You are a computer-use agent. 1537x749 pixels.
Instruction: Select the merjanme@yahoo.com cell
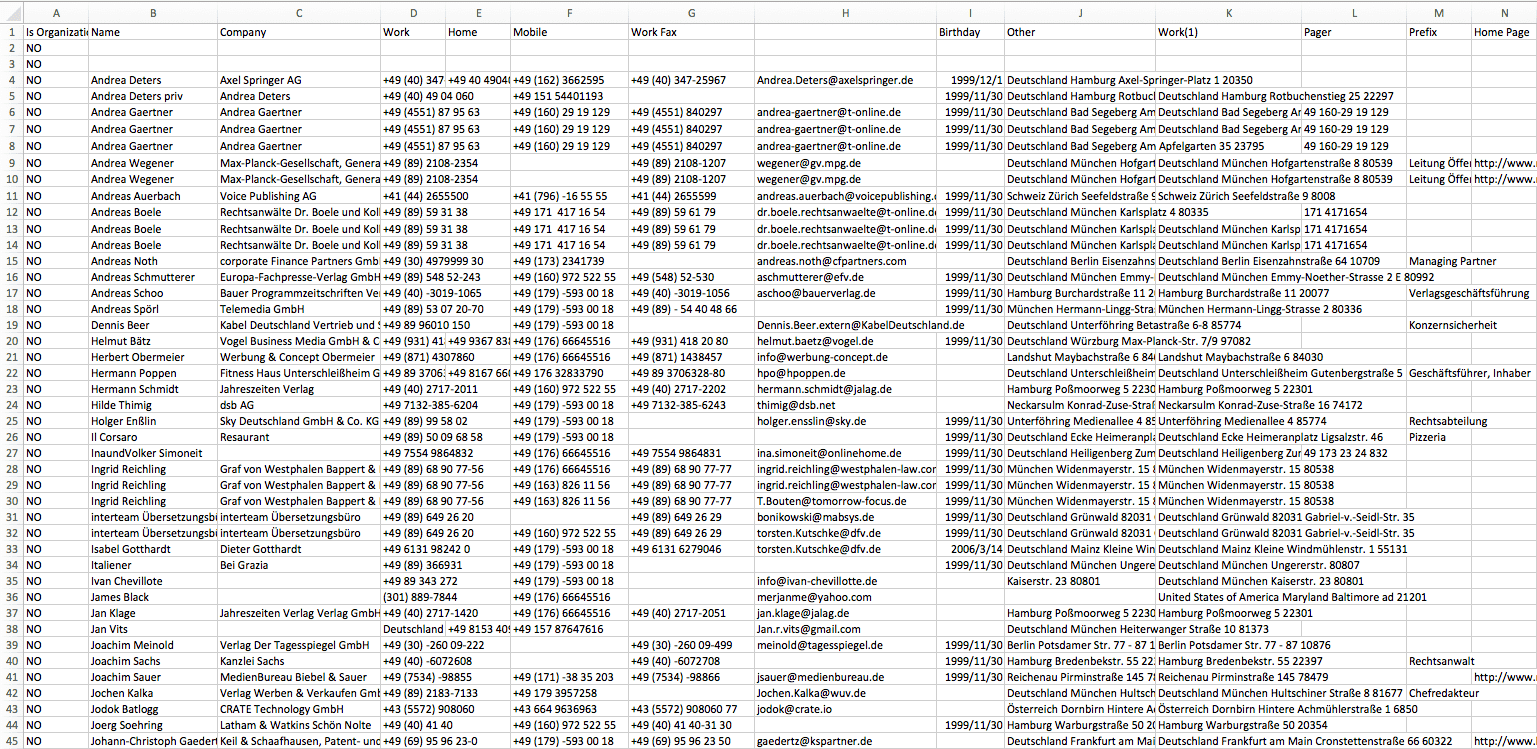pyautogui.click(x=845, y=597)
